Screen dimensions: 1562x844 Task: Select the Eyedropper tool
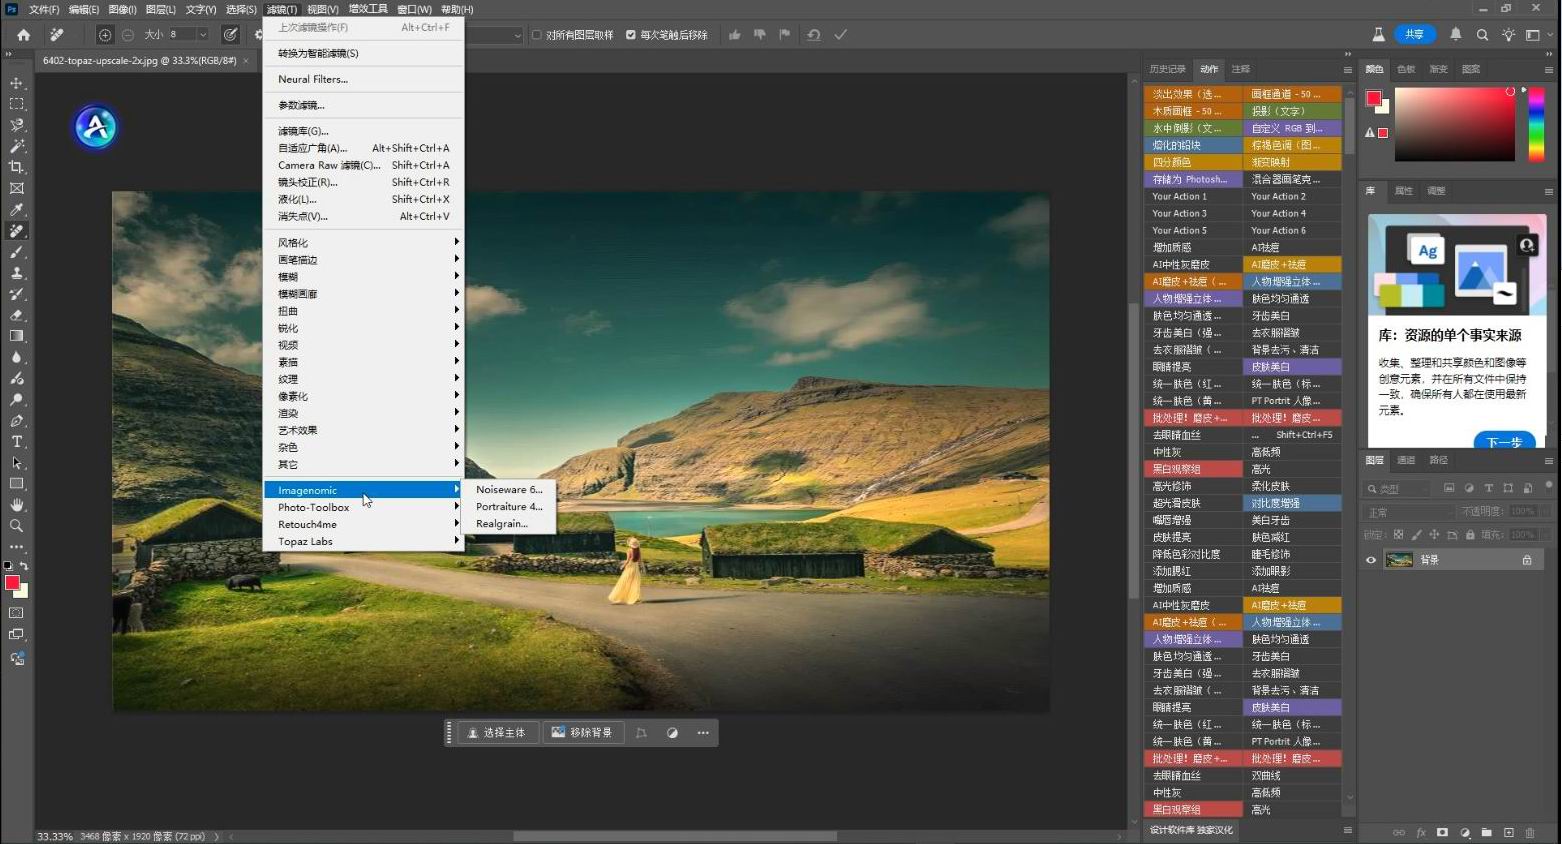17,209
